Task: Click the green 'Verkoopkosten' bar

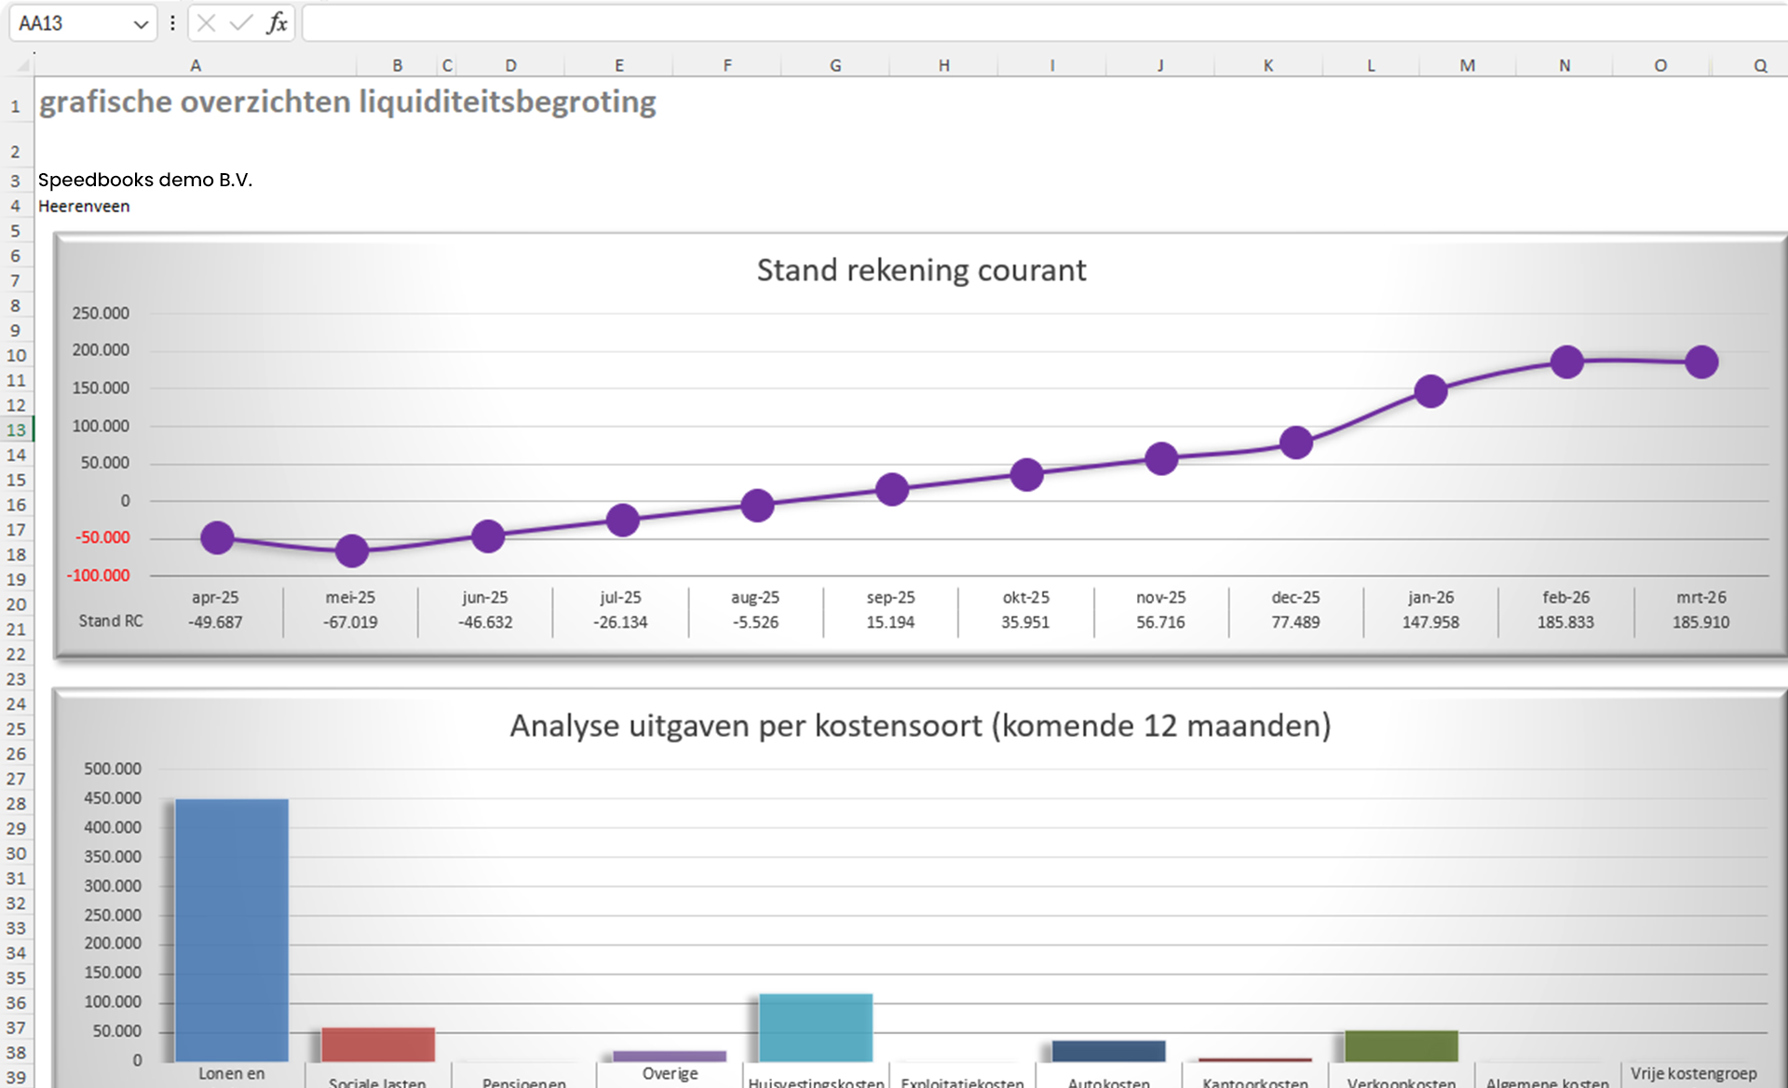Action: [1401, 1046]
